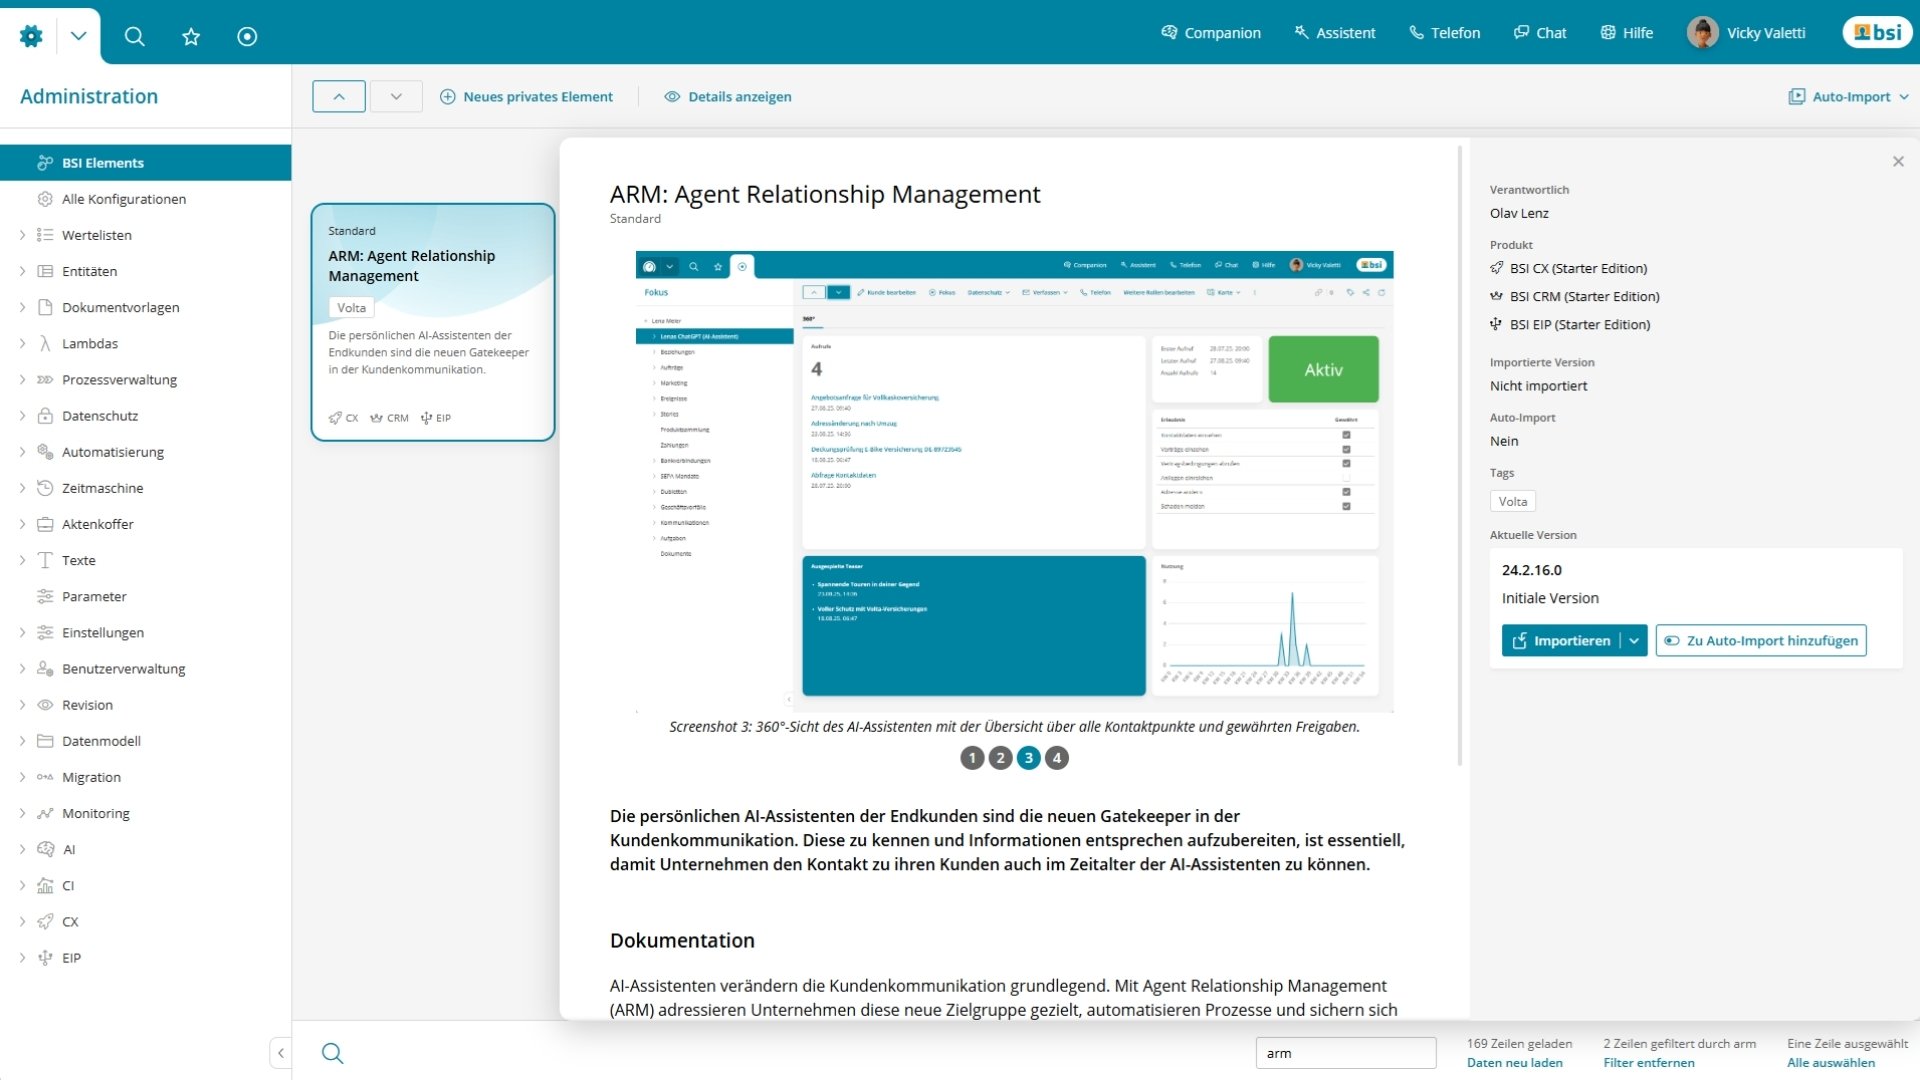Select Monitoring in the navigation
Image resolution: width=1920 pixels, height=1080 pixels.
[x=95, y=813]
